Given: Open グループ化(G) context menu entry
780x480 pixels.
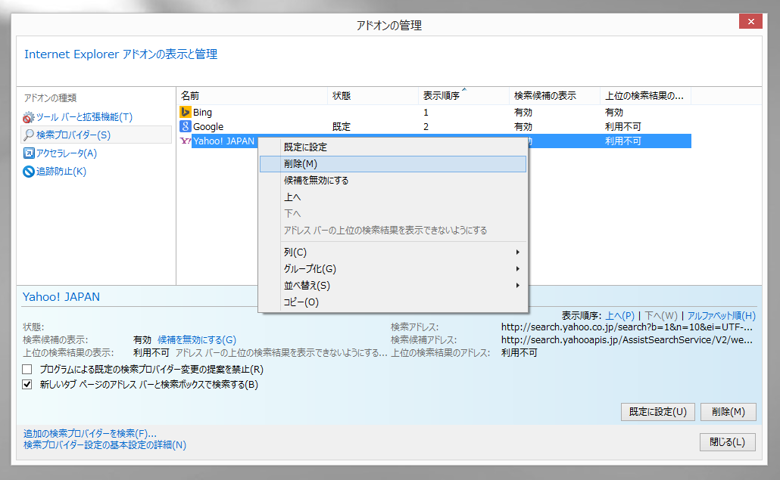Looking at the screenshot, I should 393,269.
